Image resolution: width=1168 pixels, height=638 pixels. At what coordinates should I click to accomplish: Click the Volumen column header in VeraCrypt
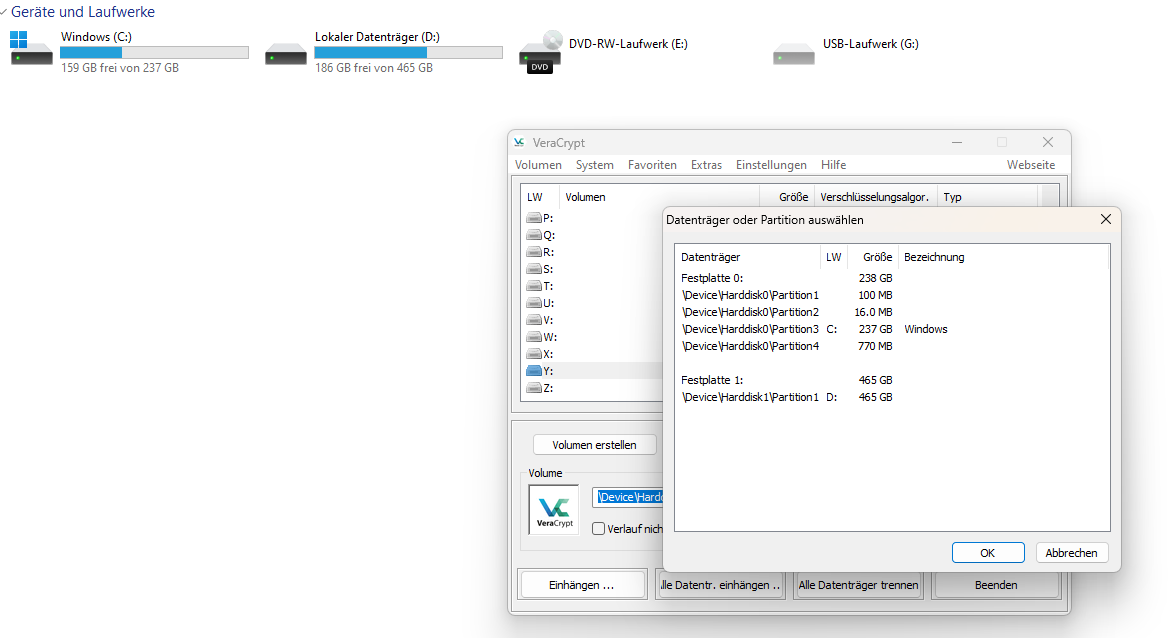coord(658,198)
